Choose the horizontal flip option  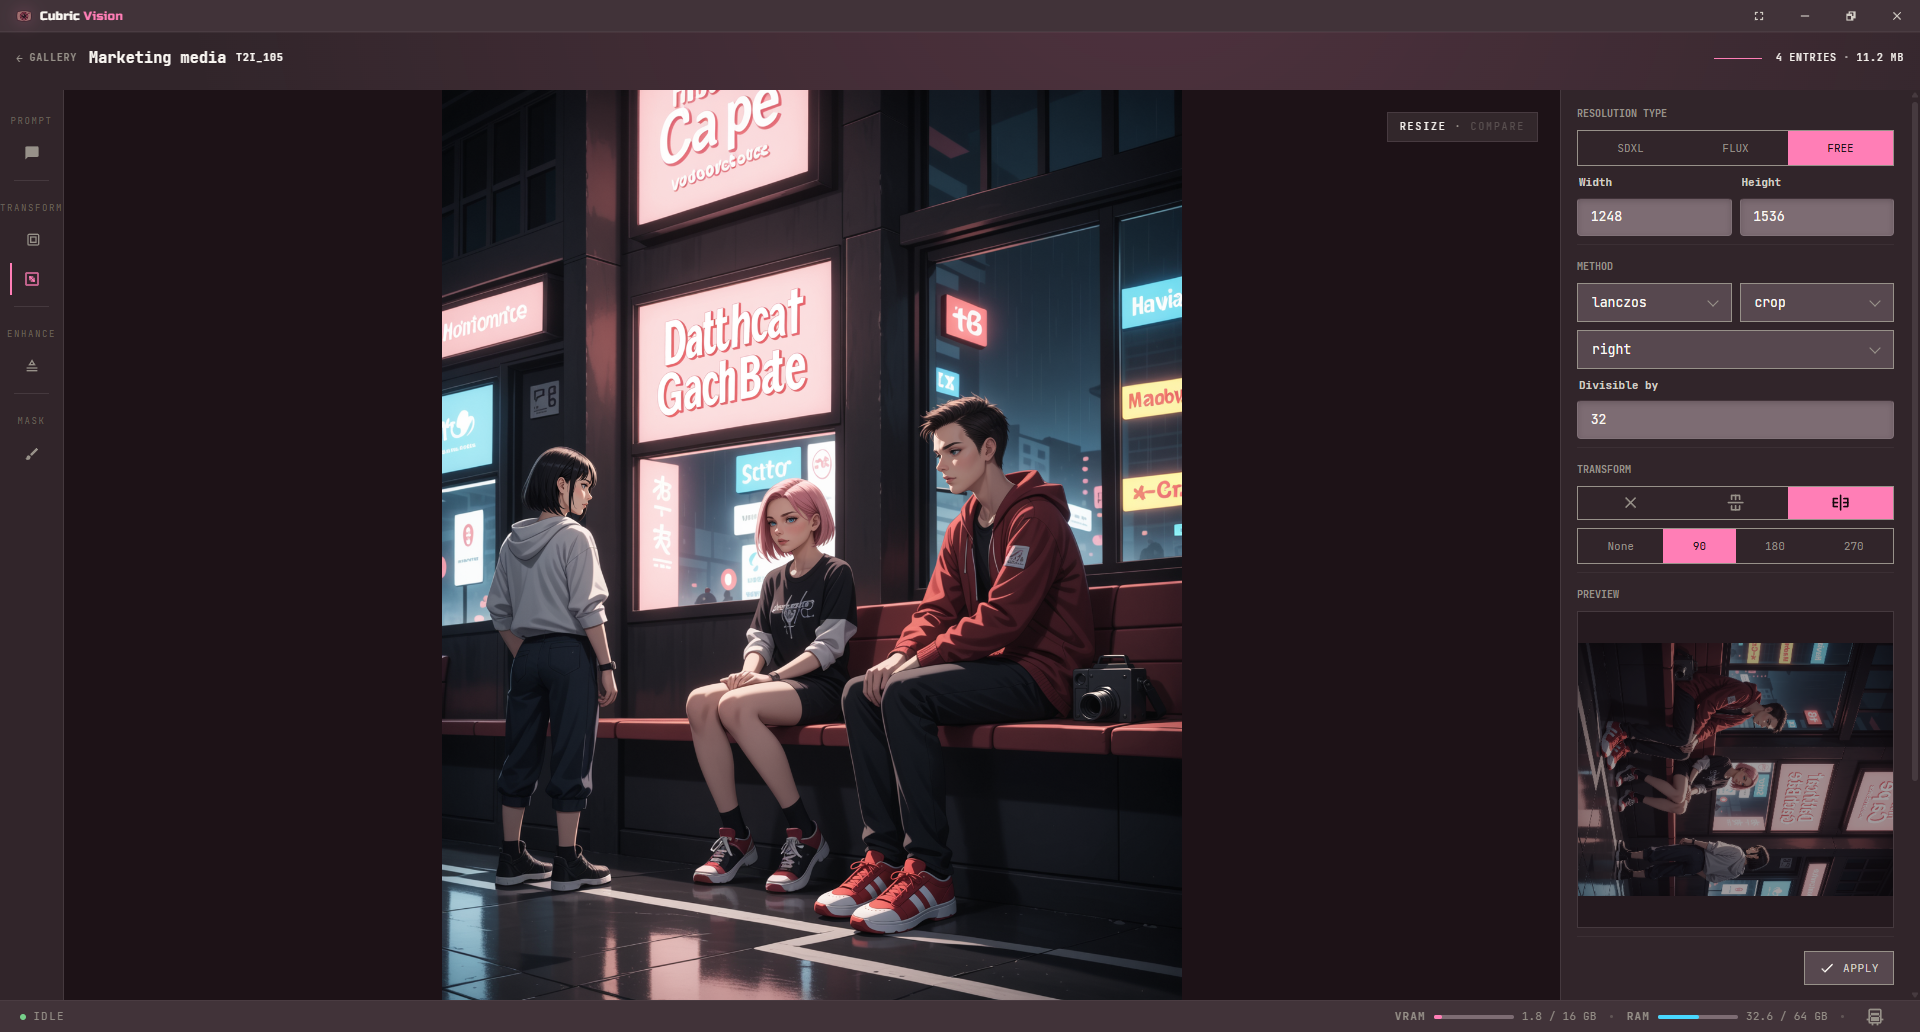[x=1840, y=503]
